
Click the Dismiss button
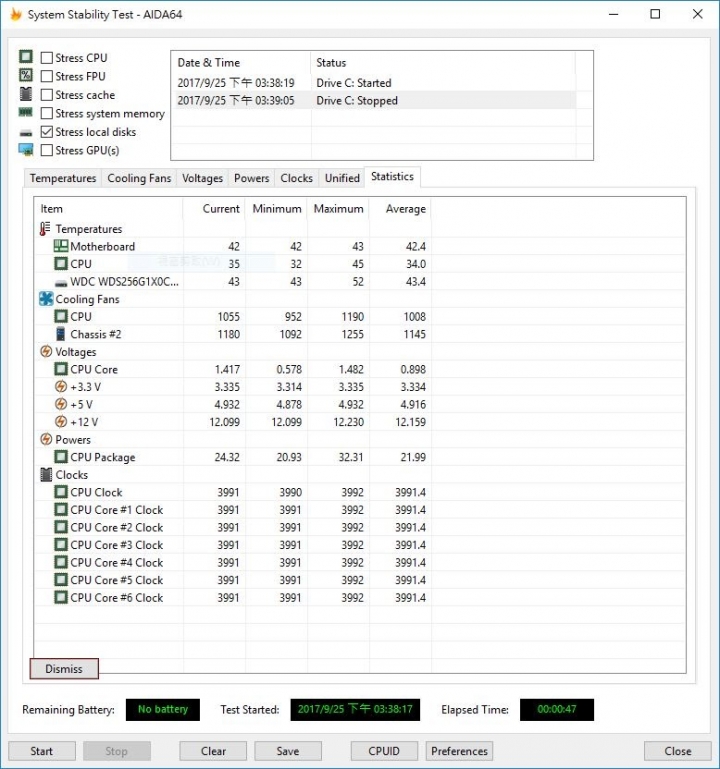tap(64, 669)
